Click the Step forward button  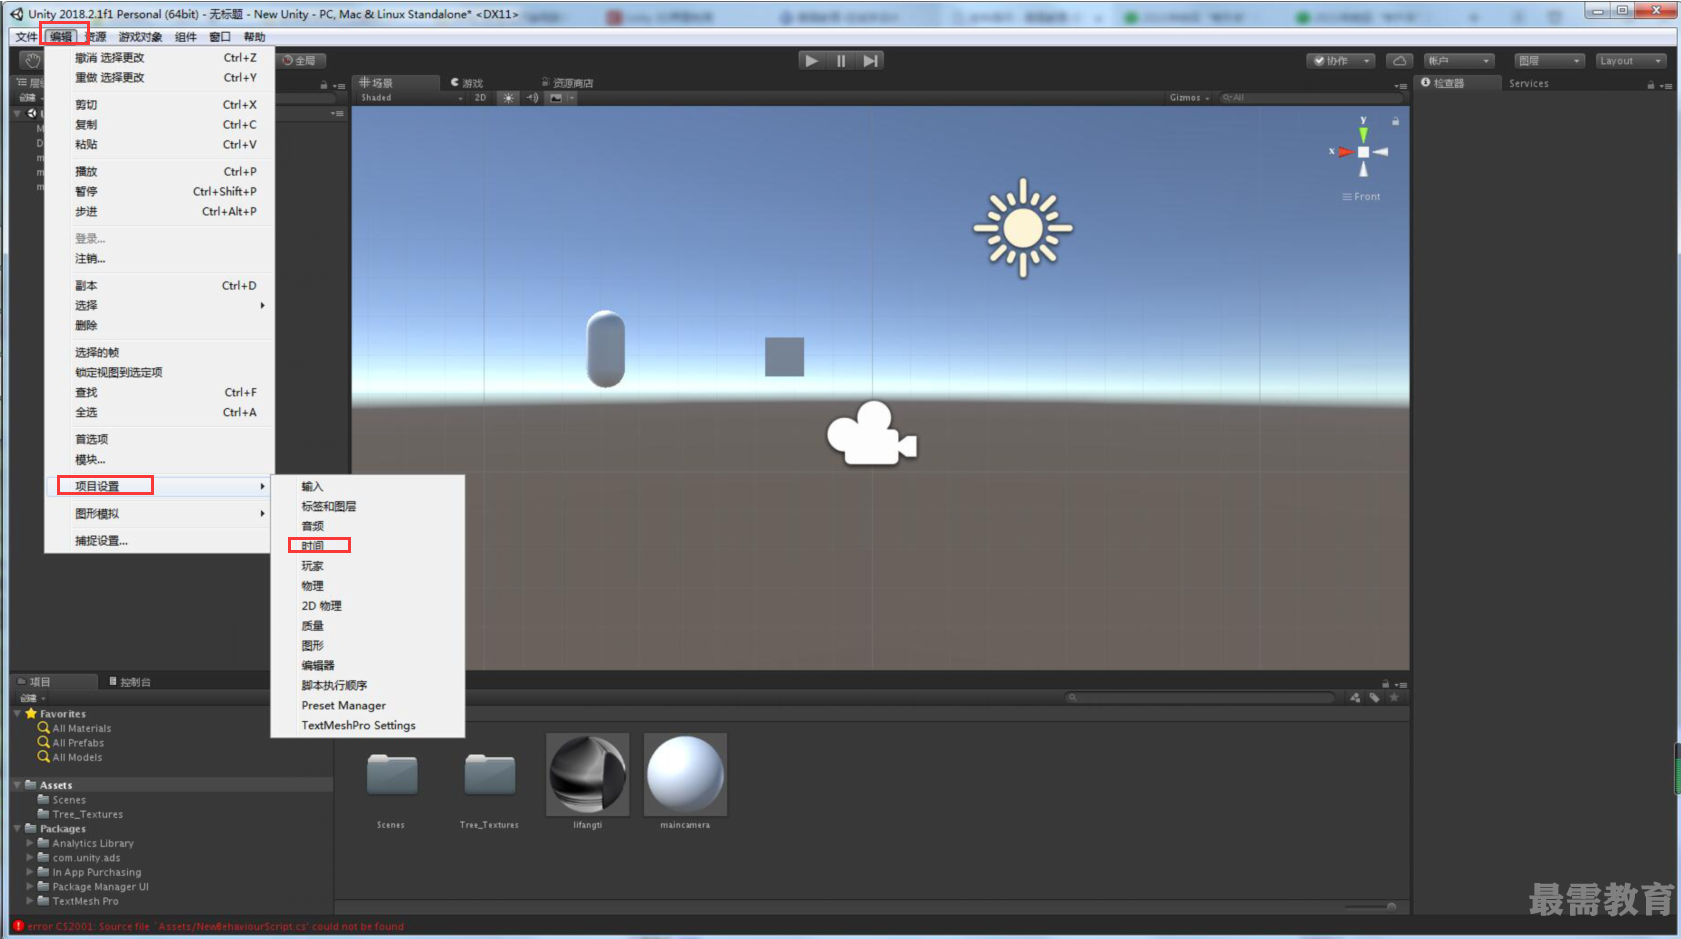click(870, 60)
